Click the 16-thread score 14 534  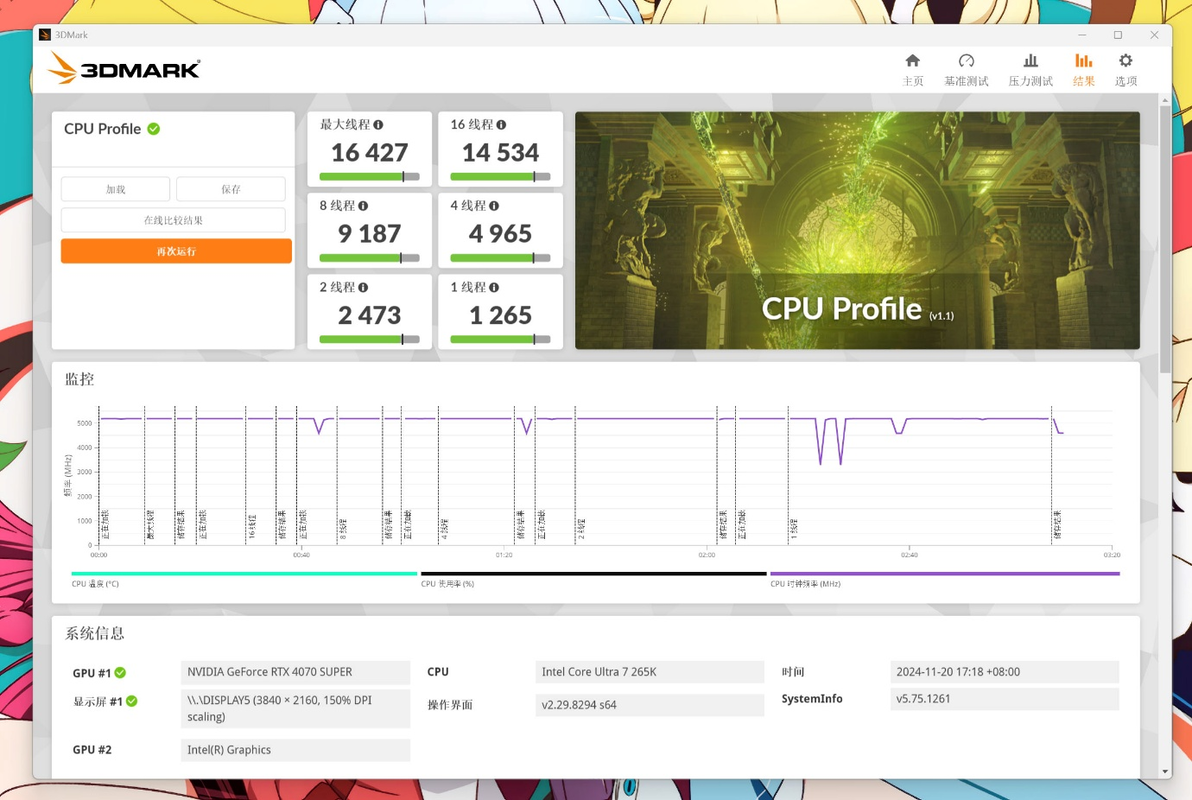coord(500,153)
